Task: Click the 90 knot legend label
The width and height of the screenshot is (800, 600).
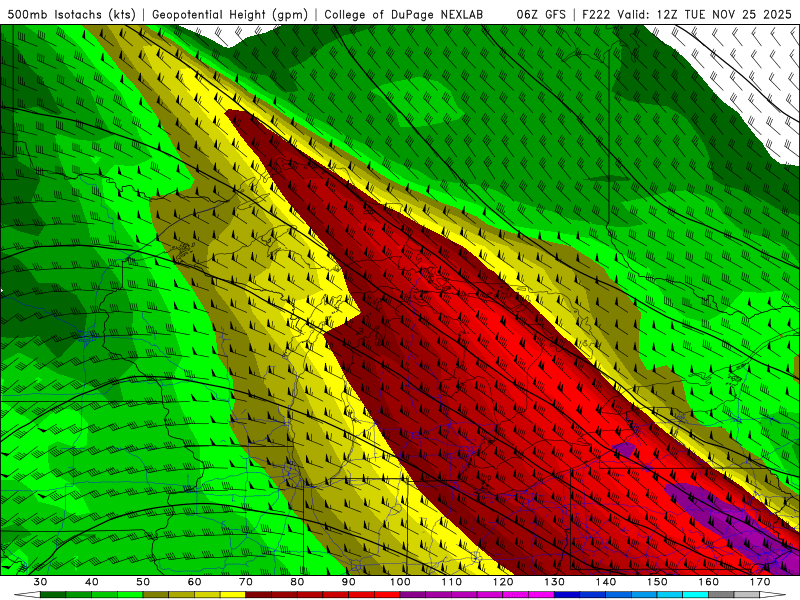Action: [x=348, y=582]
